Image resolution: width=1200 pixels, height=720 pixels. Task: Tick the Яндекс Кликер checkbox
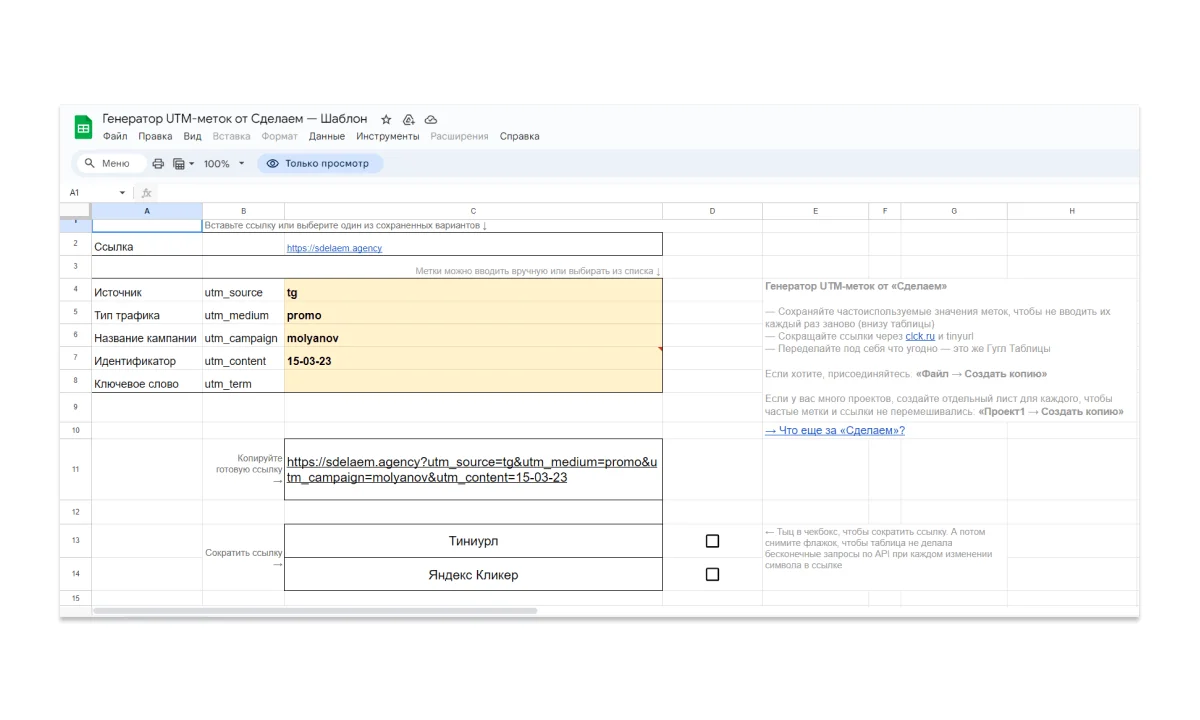(712, 574)
